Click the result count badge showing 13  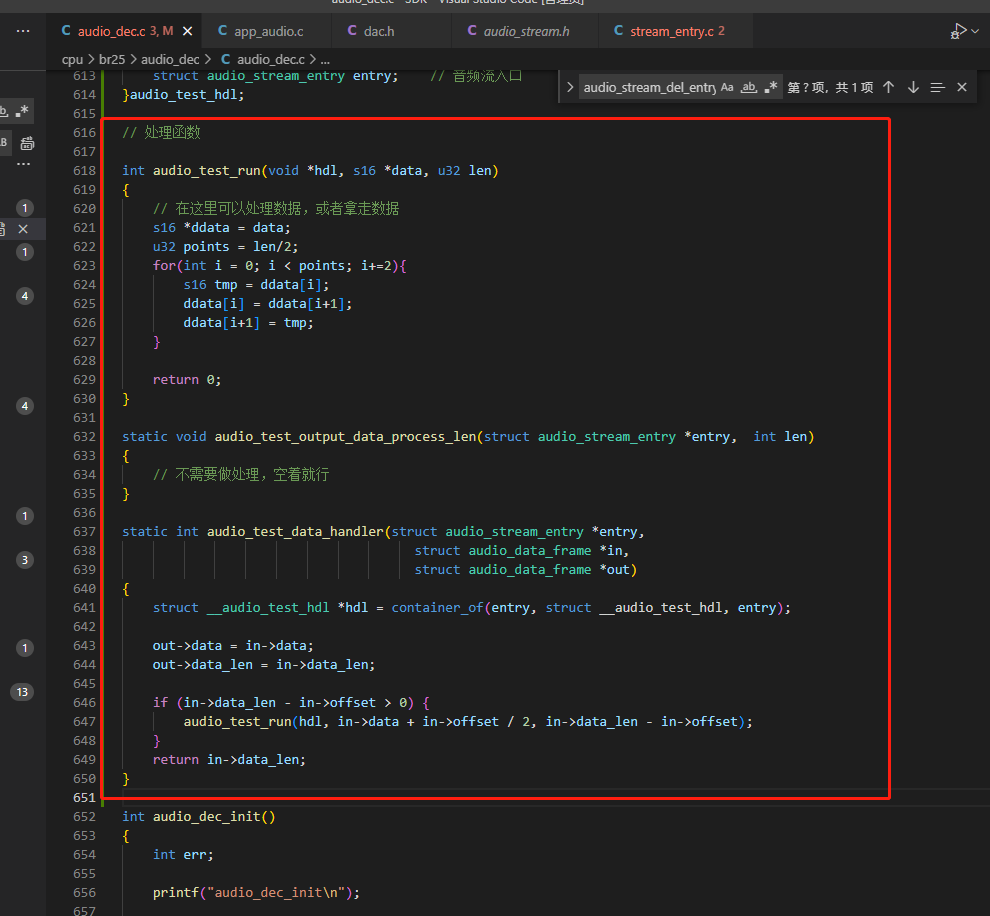click(x=22, y=692)
